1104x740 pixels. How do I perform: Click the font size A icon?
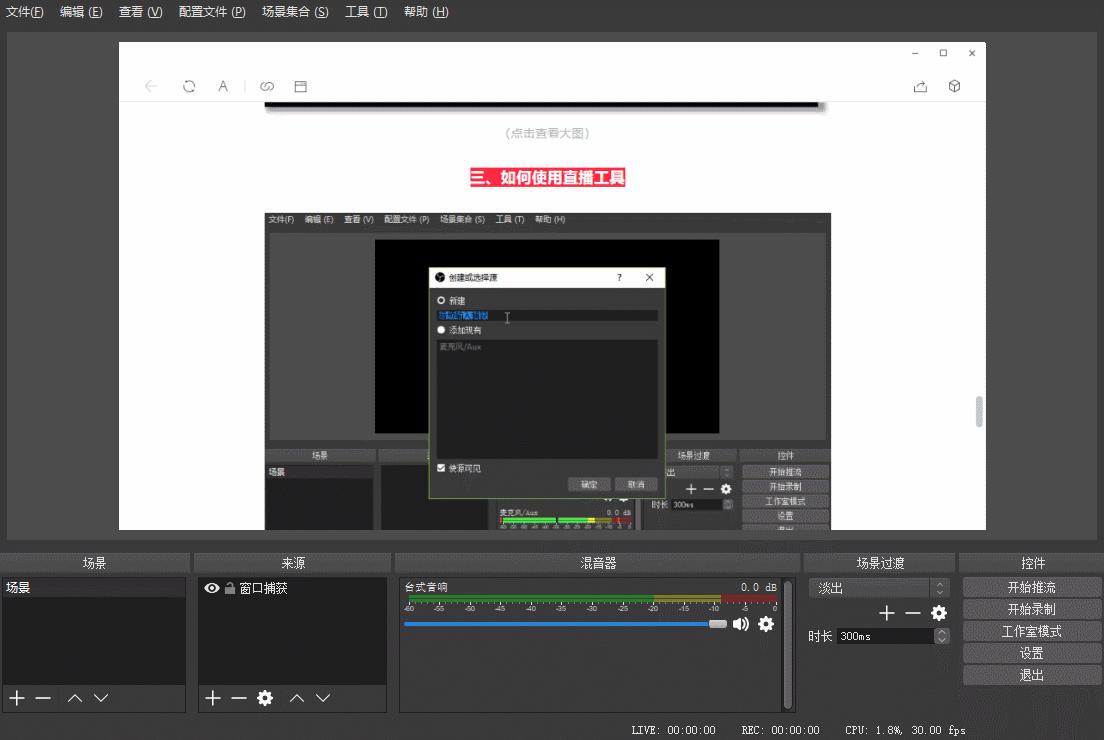222,86
